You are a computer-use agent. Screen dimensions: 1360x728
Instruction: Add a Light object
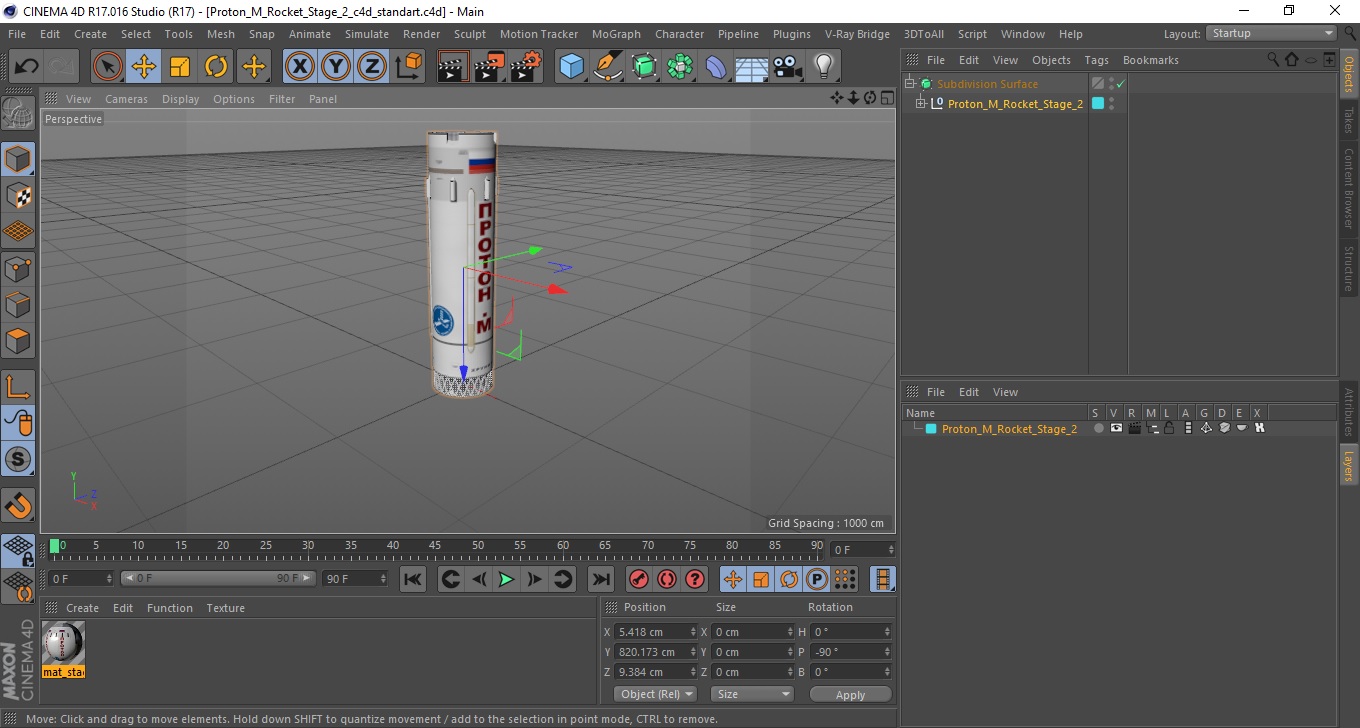823,67
